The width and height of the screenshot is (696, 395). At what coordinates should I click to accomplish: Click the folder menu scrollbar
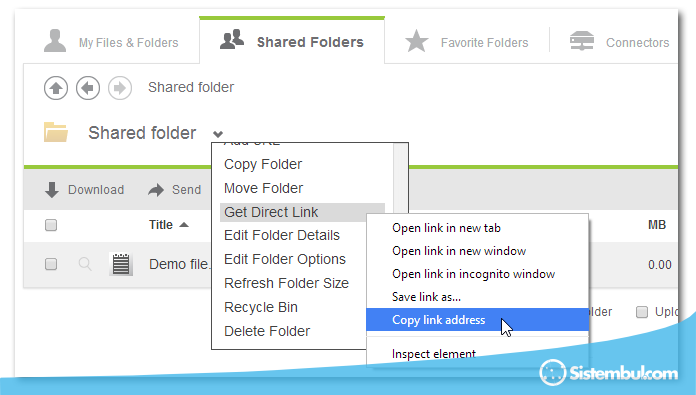pyautogui.click(x=400, y=178)
